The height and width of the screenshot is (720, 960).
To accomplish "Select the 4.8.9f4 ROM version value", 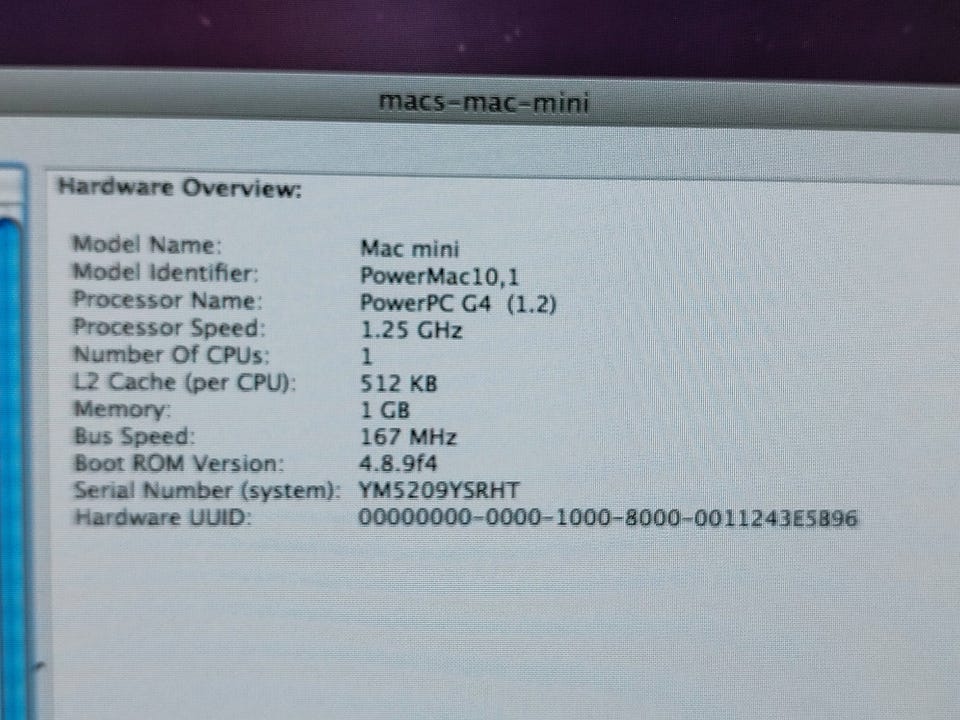I will (398, 463).
